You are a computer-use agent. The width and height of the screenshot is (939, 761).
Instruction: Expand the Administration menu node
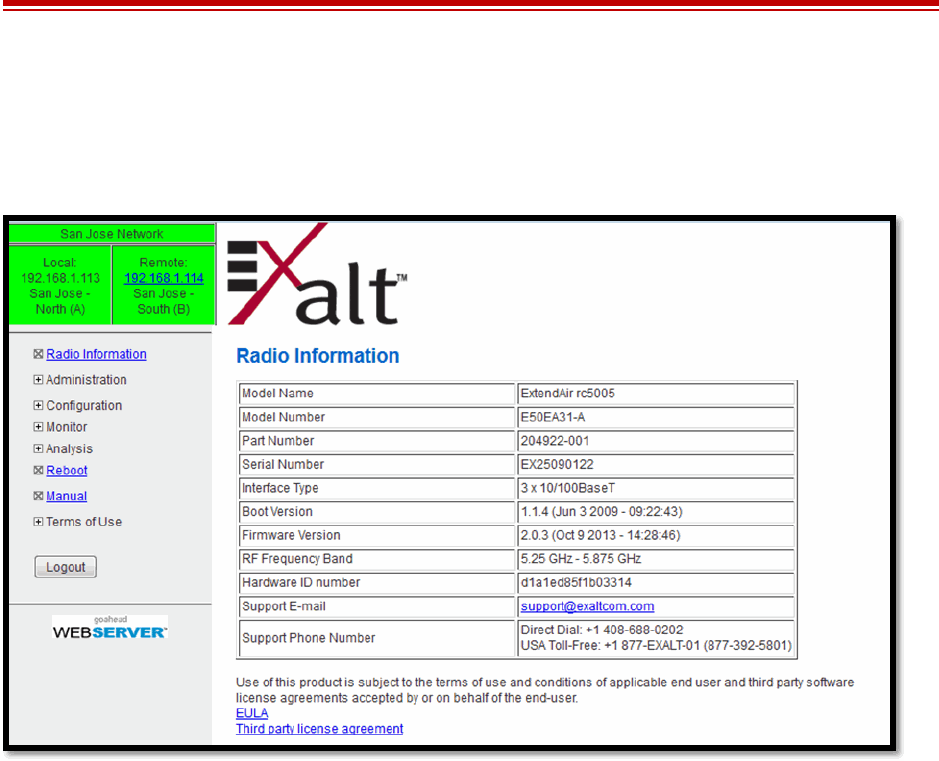38,380
